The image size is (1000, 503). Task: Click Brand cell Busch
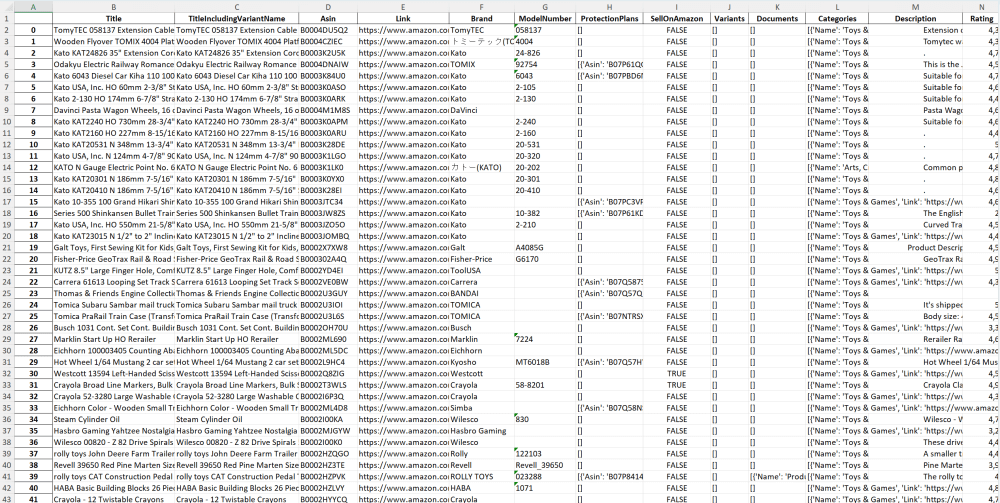(482, 328)
